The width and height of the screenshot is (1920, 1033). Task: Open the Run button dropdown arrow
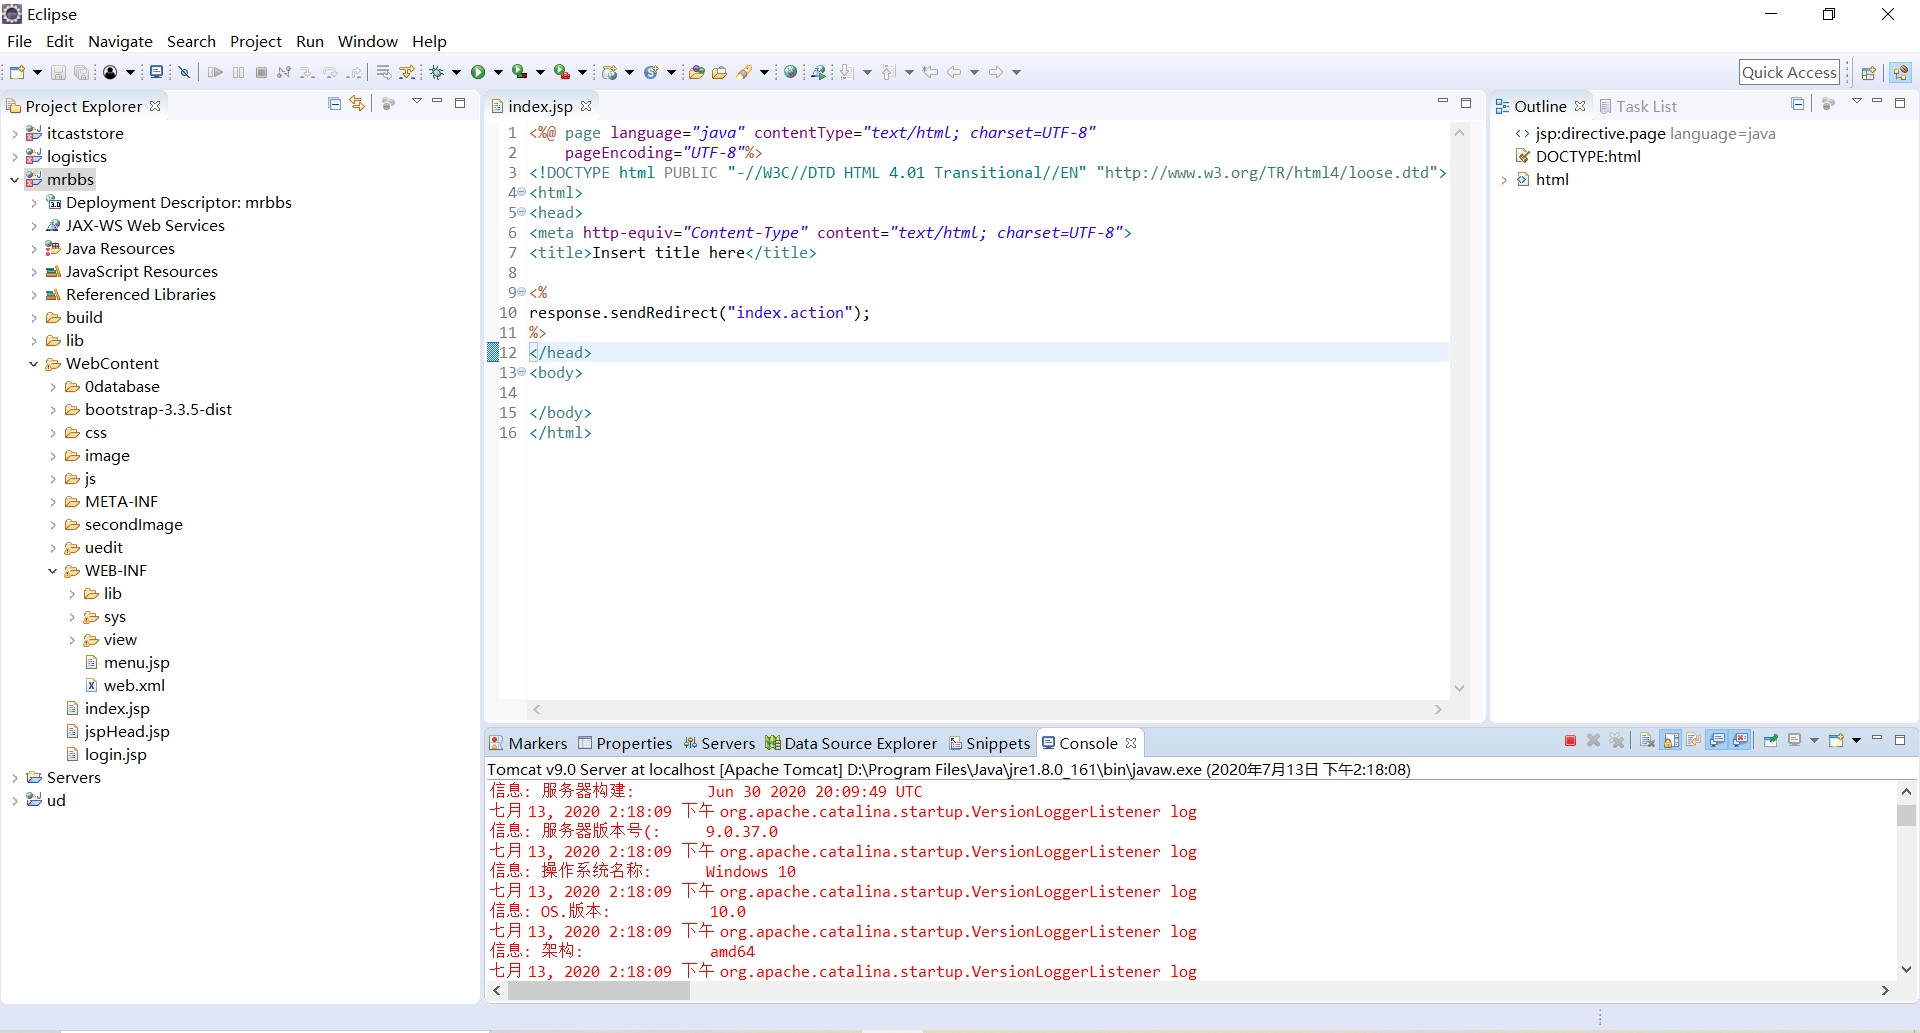[x=498, y=72]
